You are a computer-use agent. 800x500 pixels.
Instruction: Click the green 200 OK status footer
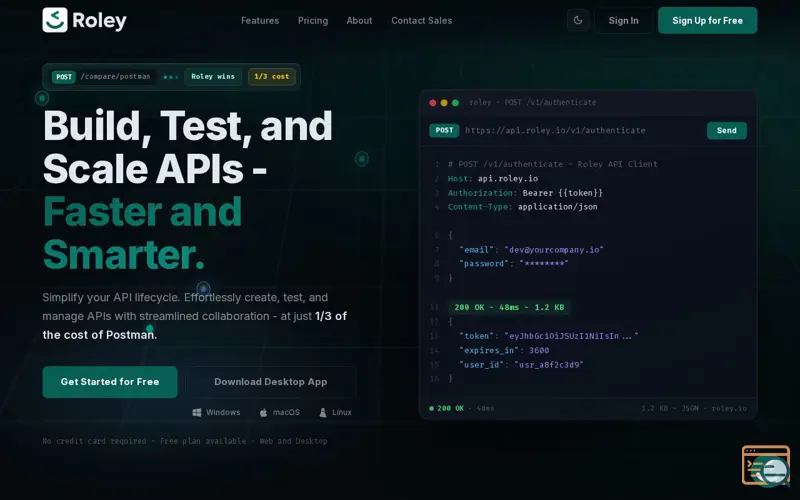point(447,408)
